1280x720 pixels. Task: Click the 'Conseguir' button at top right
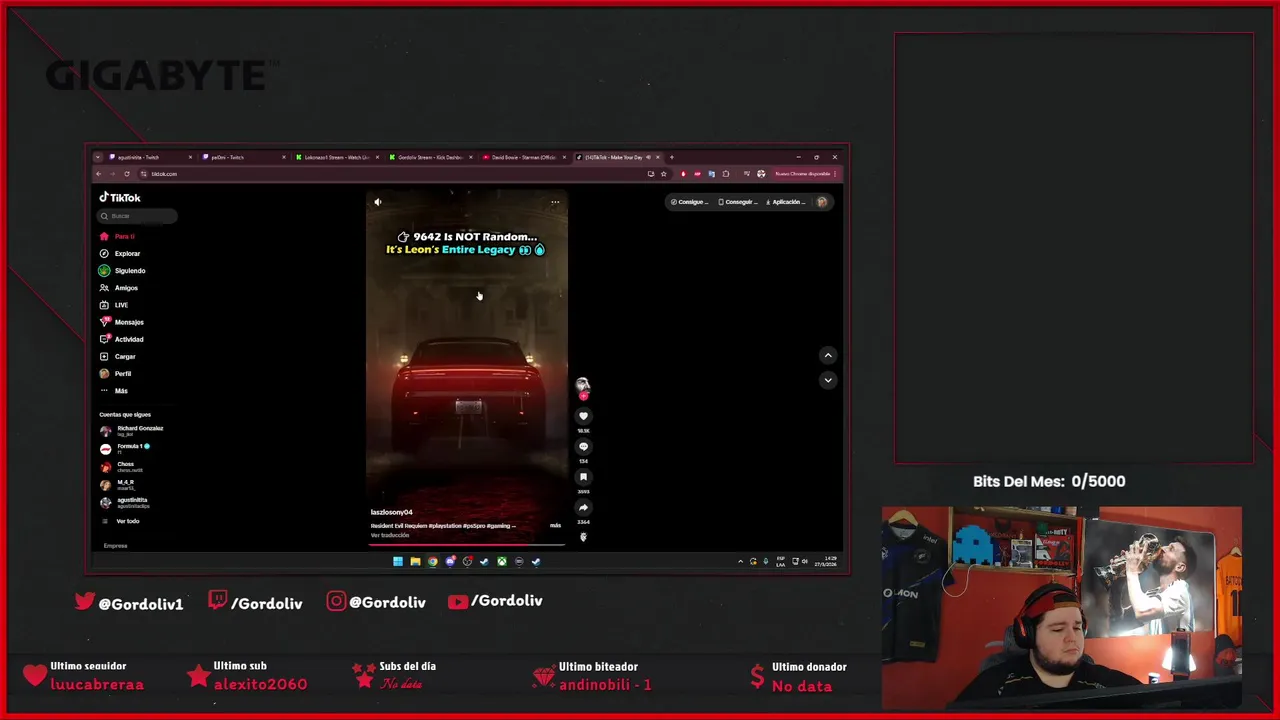(738, 202)
